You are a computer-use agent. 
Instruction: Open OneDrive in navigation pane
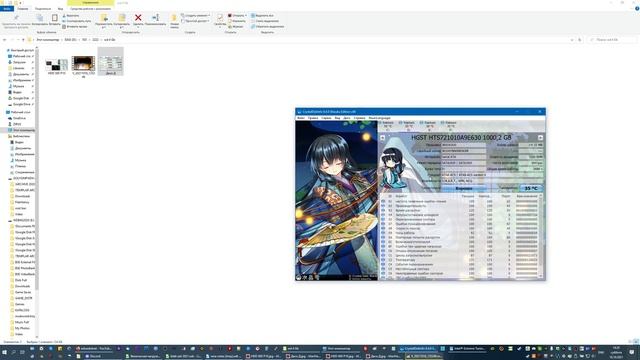coord(17,118)
